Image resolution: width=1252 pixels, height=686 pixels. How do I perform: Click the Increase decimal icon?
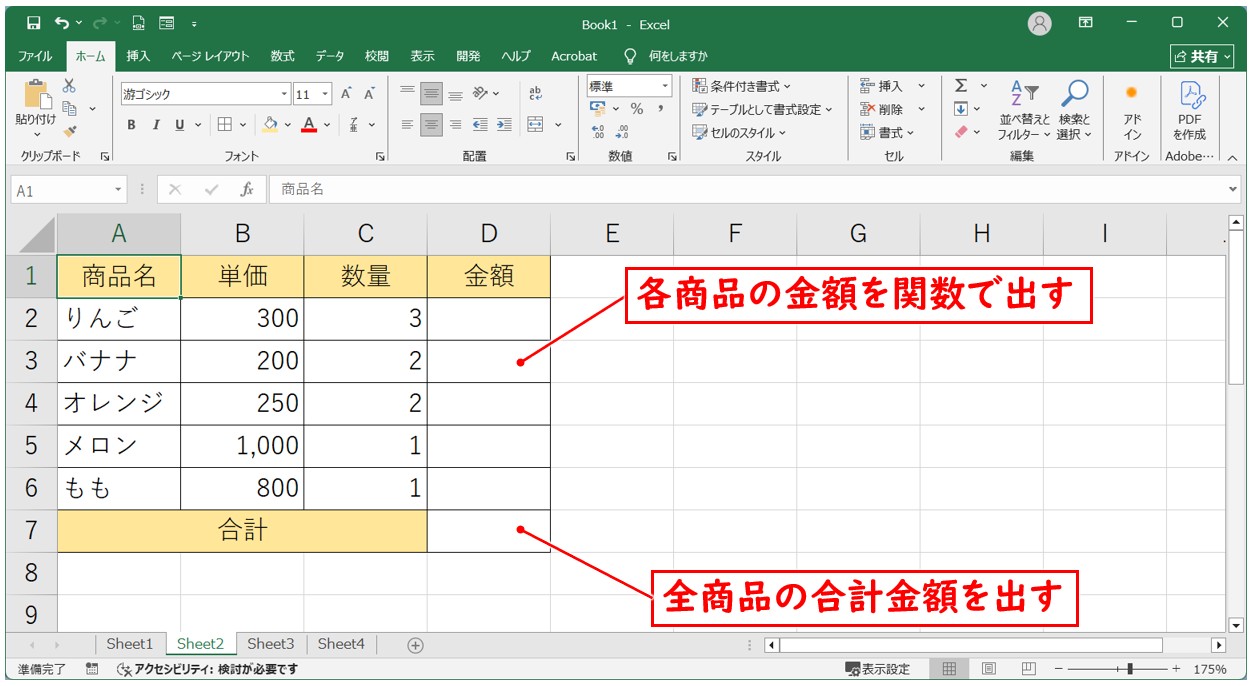click(x=598, y=131)
